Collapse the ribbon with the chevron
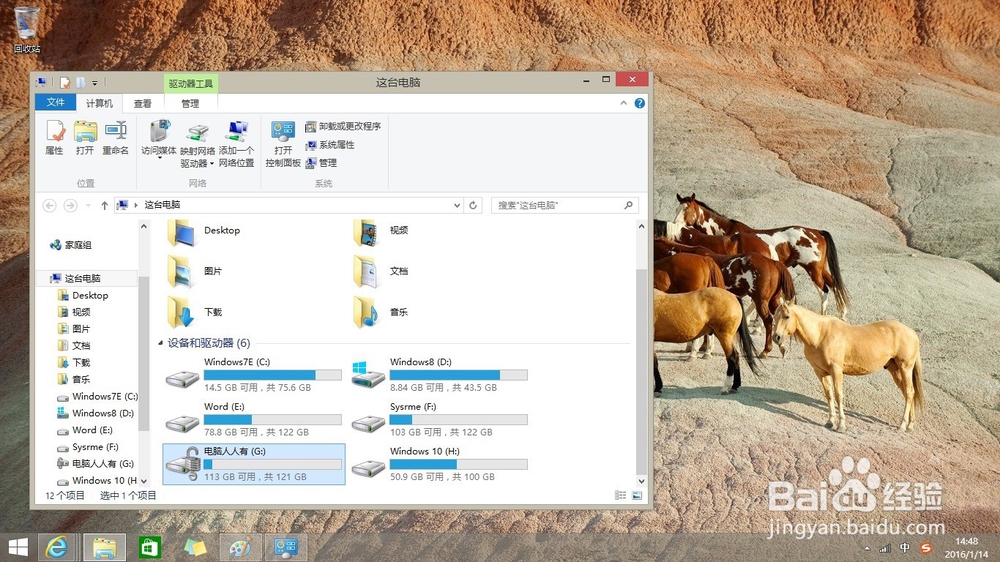The height and width of the screenshot is (562, 1000). (x=624, y=103)
